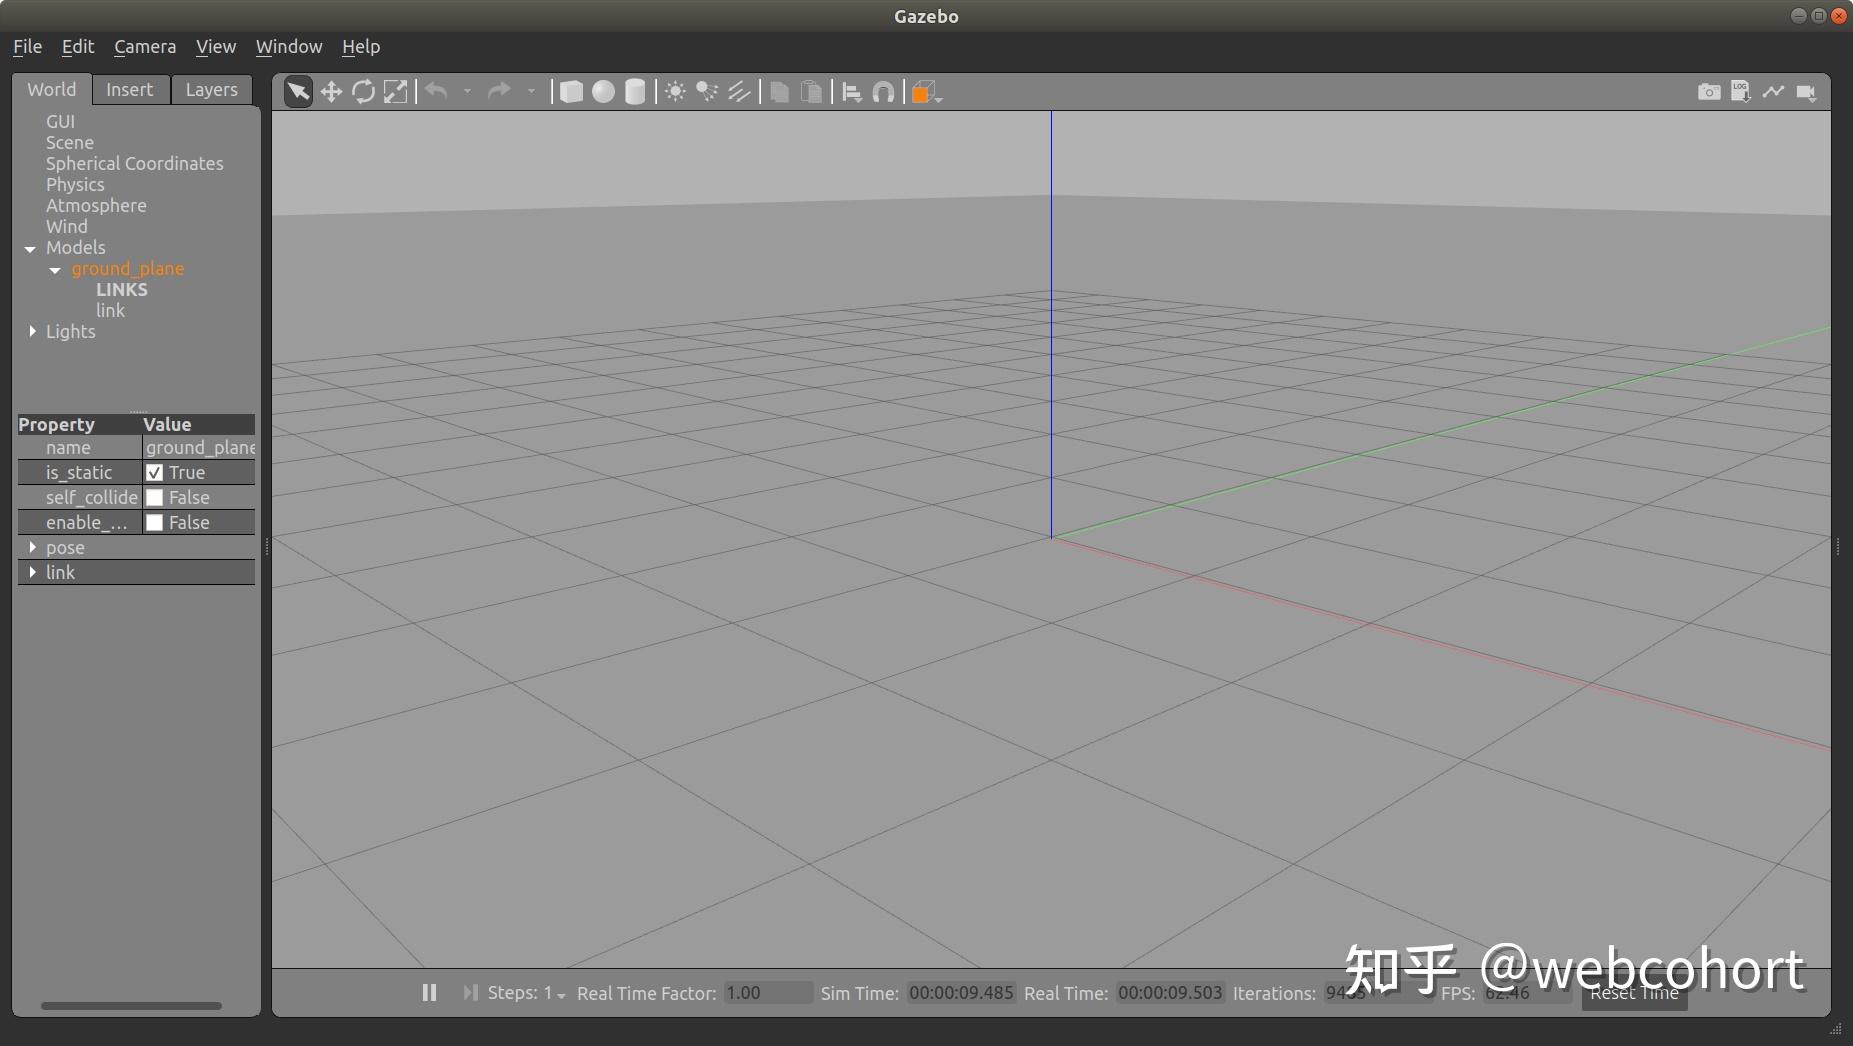Pause the simulation

point(429,993)
